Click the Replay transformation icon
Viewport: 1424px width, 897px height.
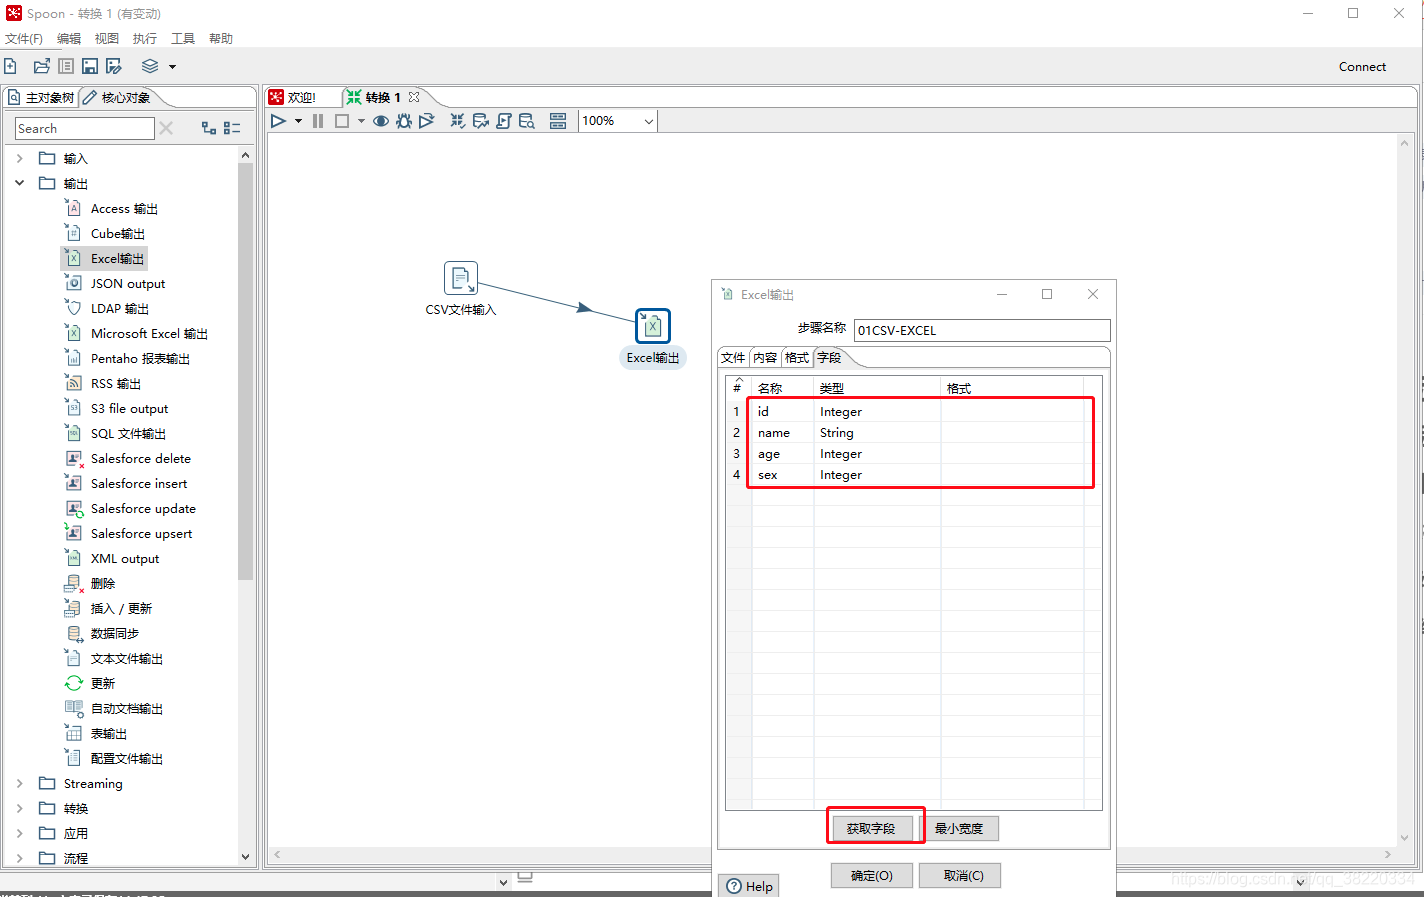point(427,121)
